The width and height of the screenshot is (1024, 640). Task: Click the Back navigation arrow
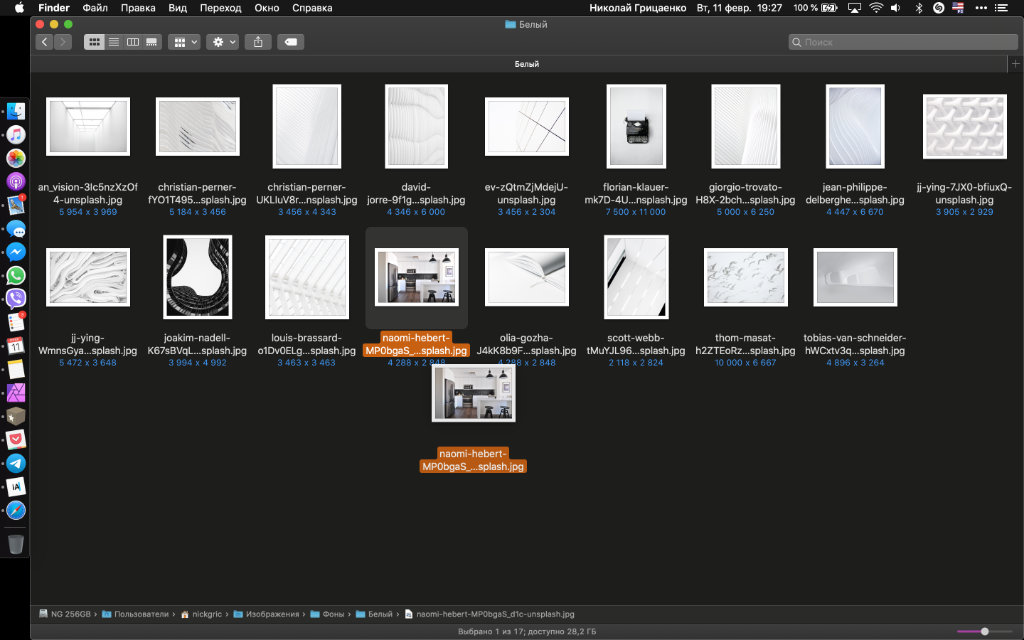(x=45, y=42)
